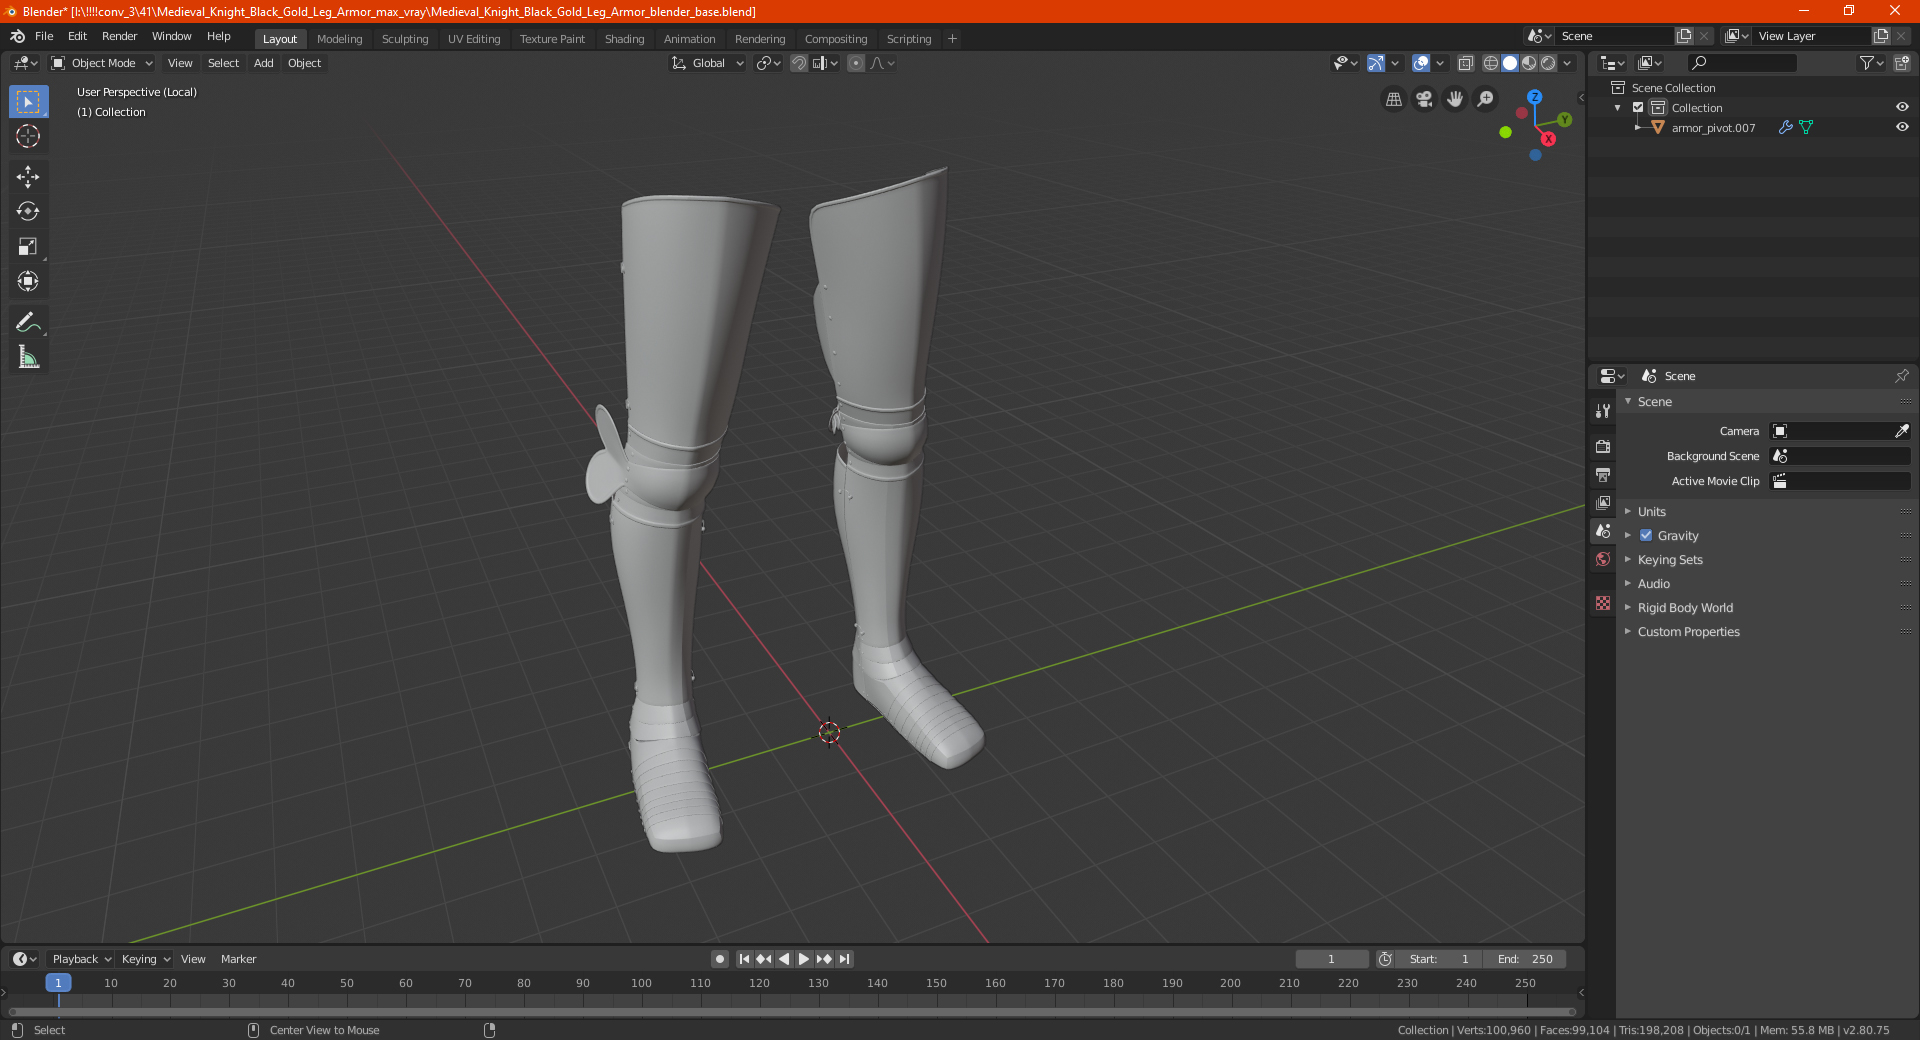This screenshot has height=1040, width=1920.
Task: Open the Keying dropdown
Action: pyautogui.click(x=146, y=959)
